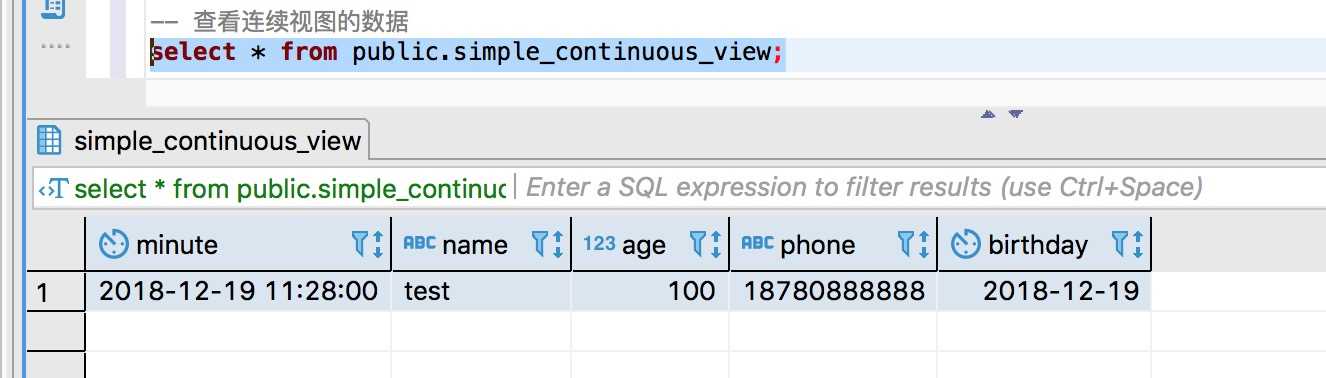Viewport: 1326px width, 378px height.
Task: Click filter icon on phone column
Action: pos(906,244)
